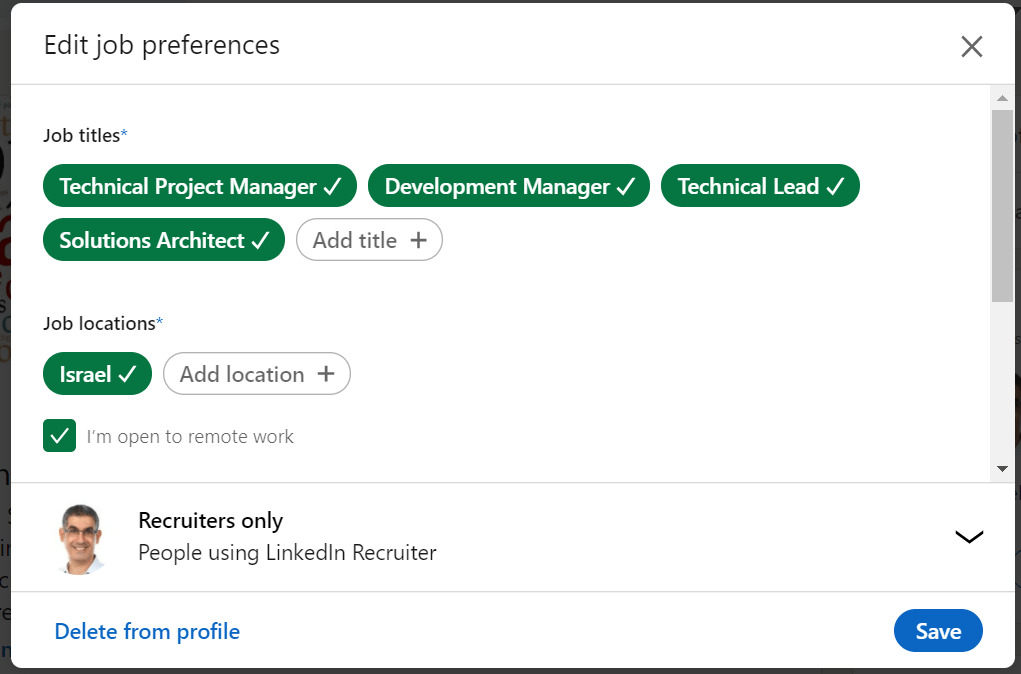Click the Technical Lead checkmark icon
The height and width of the screenshot is (674, 1021).
click(836, 187)
